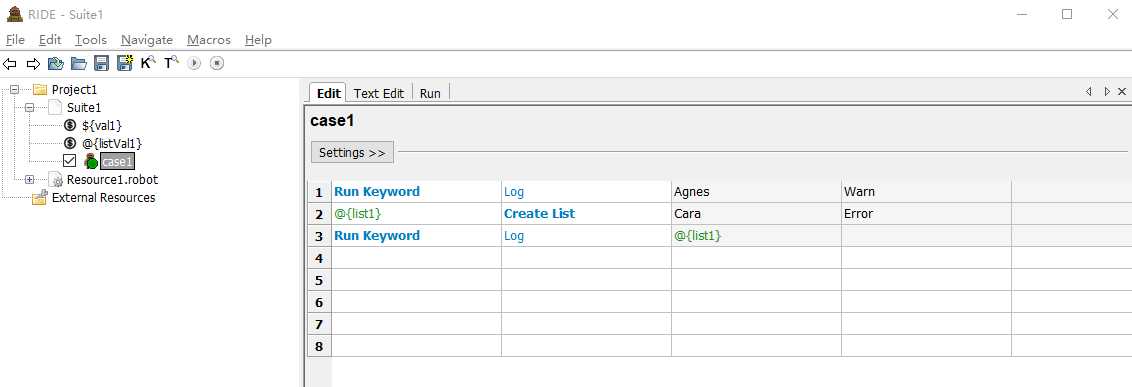Click the Run tests play icon
Image resolution: width=1132 pixels, height=387 pixels.
point(193,64)
